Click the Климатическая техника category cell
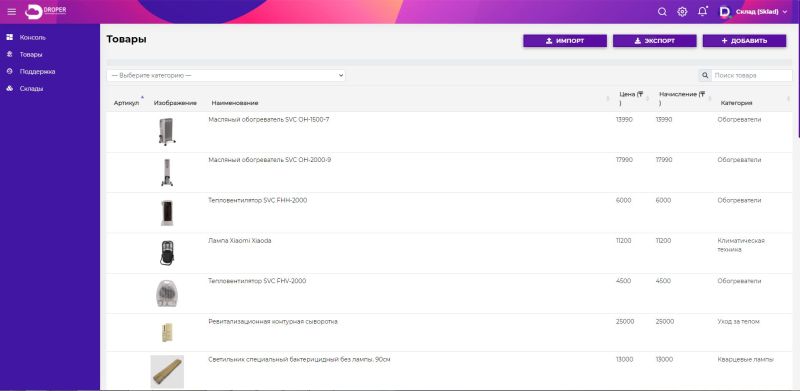 pyautogui.click(x=741, y=245)
